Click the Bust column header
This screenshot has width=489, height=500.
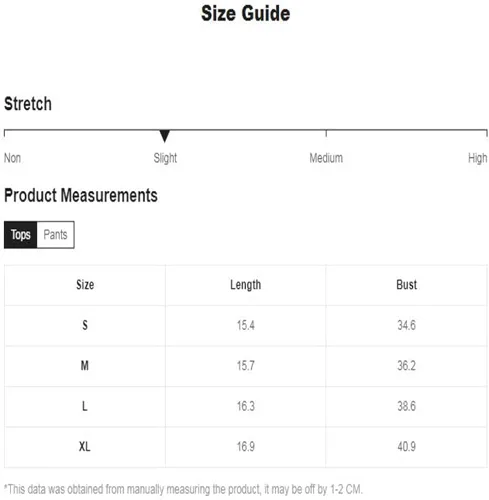coord(406,285)
